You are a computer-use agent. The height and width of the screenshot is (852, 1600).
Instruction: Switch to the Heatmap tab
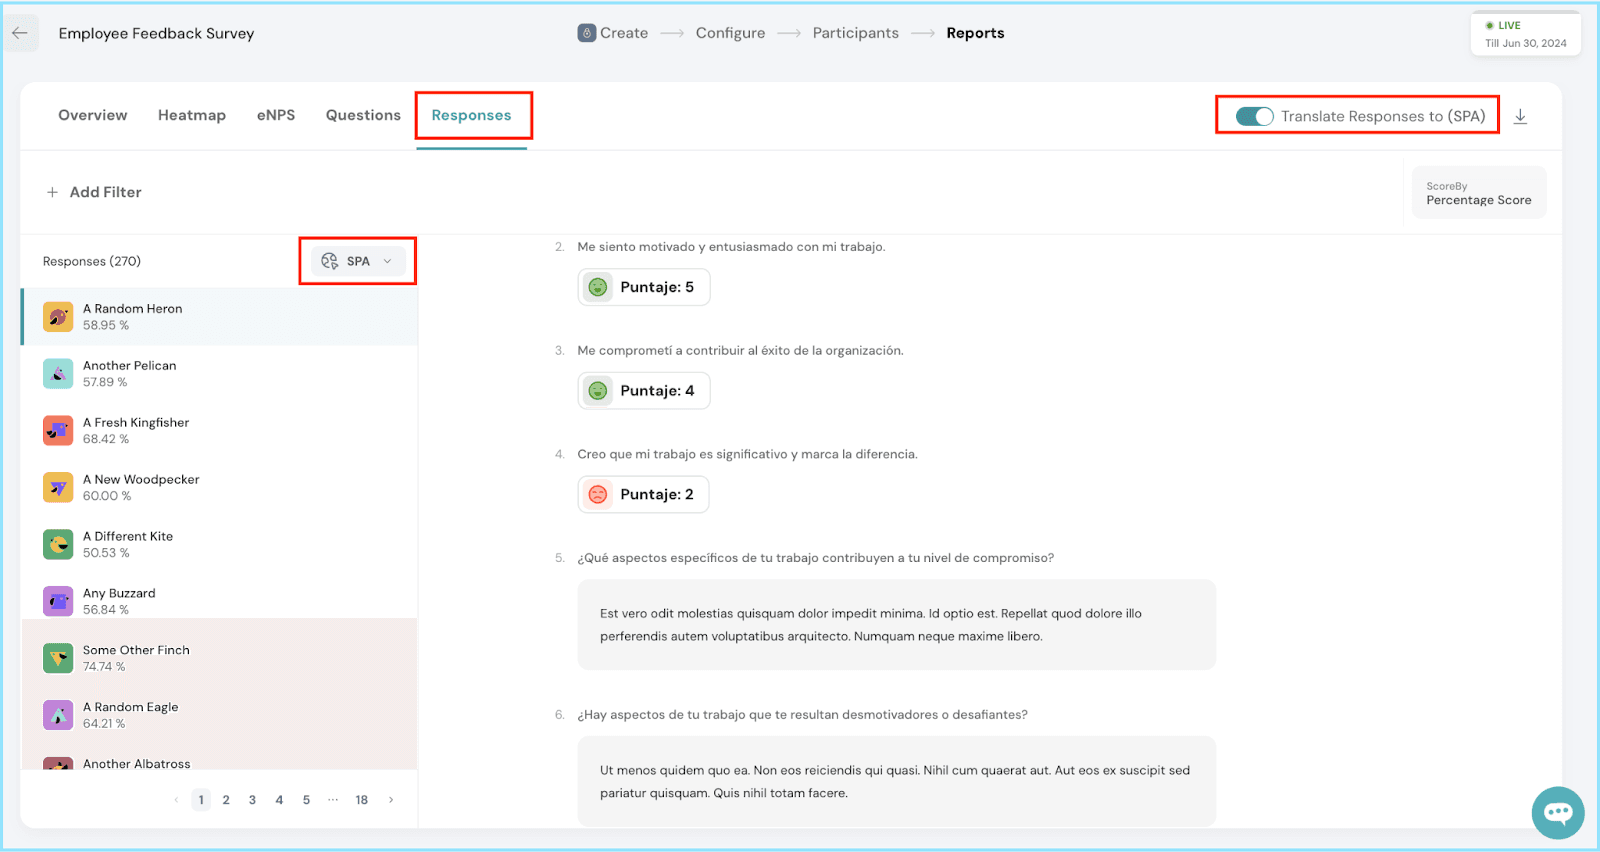click(x=192, y=115)
